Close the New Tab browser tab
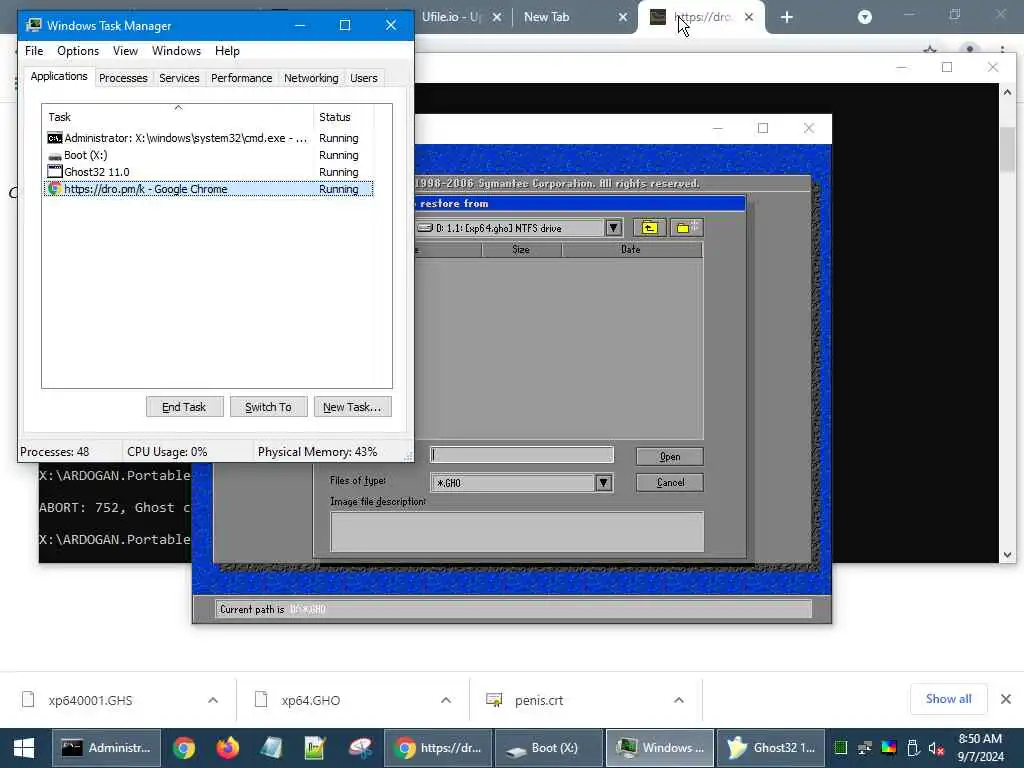1024x768 pixels. tap(623, 17)
